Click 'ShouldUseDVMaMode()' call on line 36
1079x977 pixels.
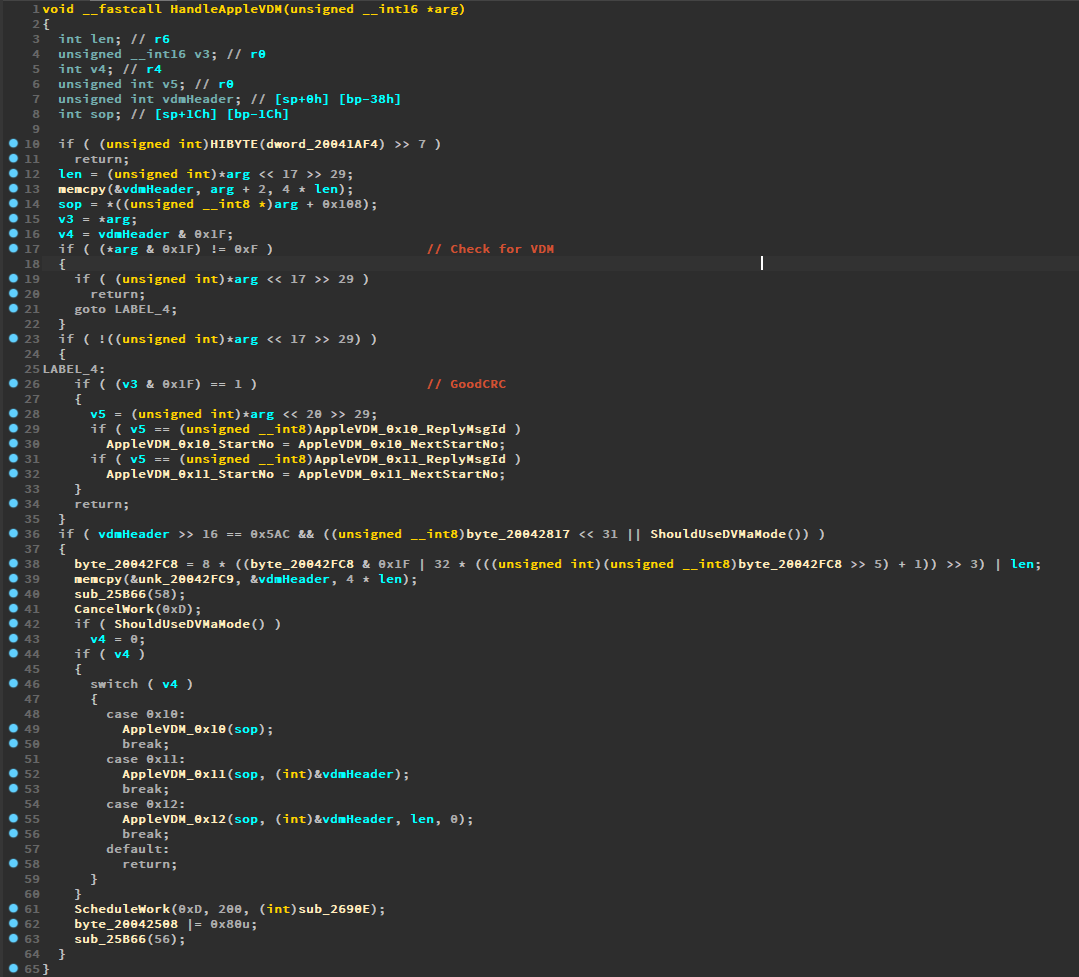729,534
